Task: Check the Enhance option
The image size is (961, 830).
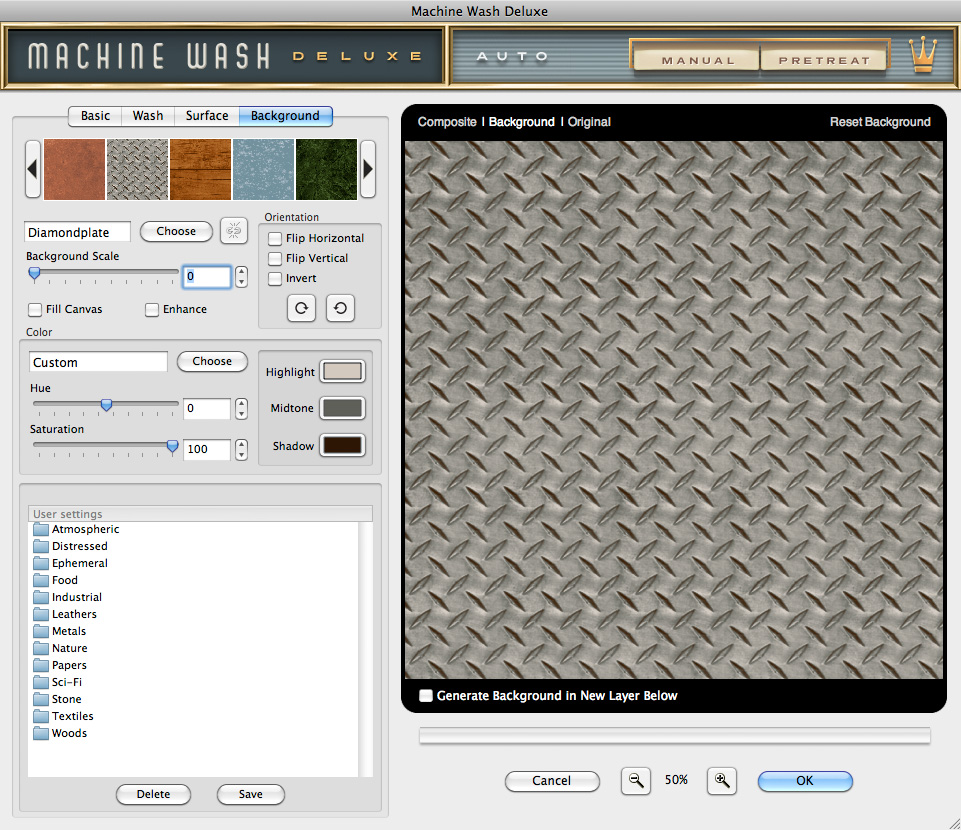Action: [x=152, y=310]
